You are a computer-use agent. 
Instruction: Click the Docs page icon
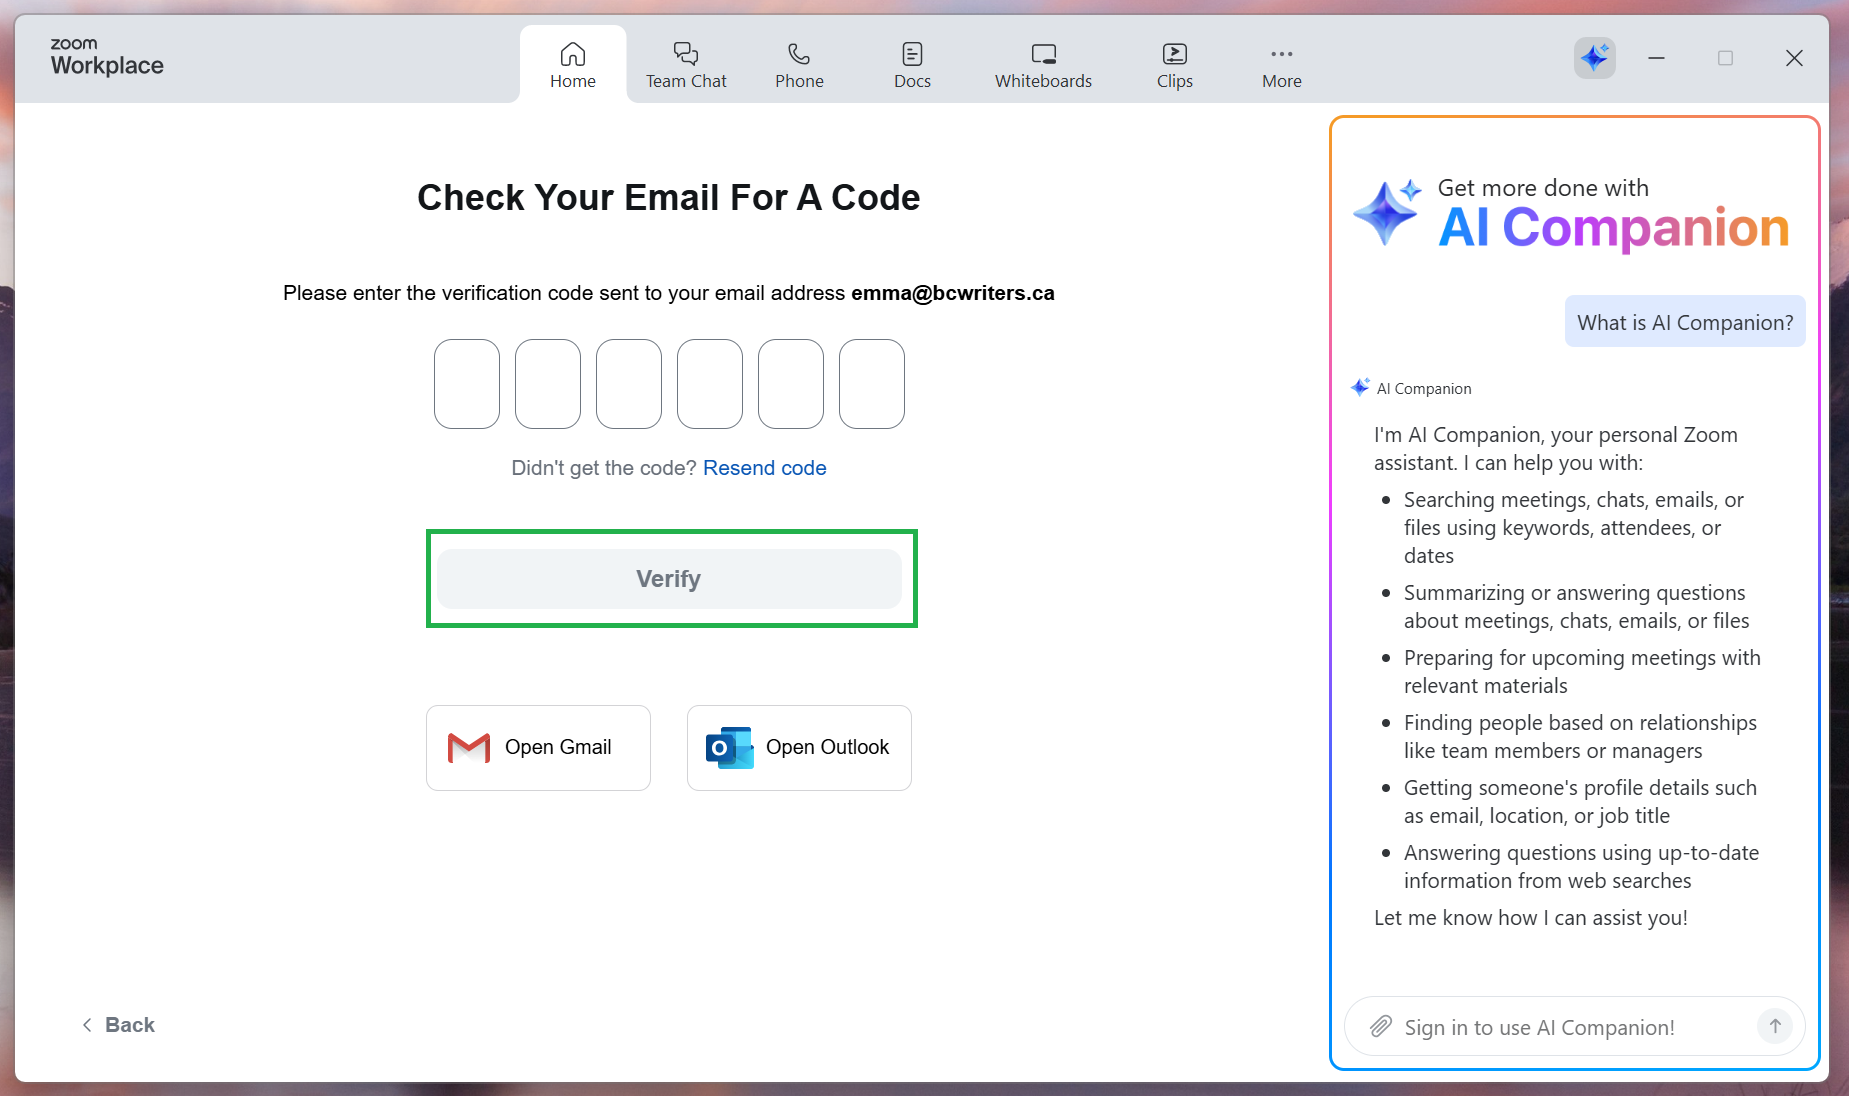click(912, 53)
